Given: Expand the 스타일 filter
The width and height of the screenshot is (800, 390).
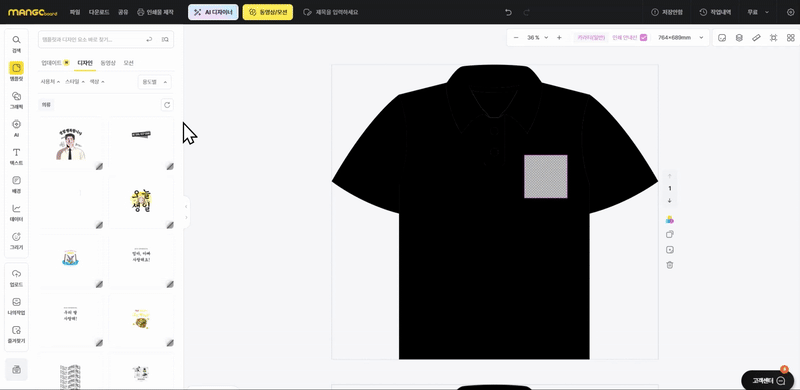Looking at the screenshot, I should [75, 82].
